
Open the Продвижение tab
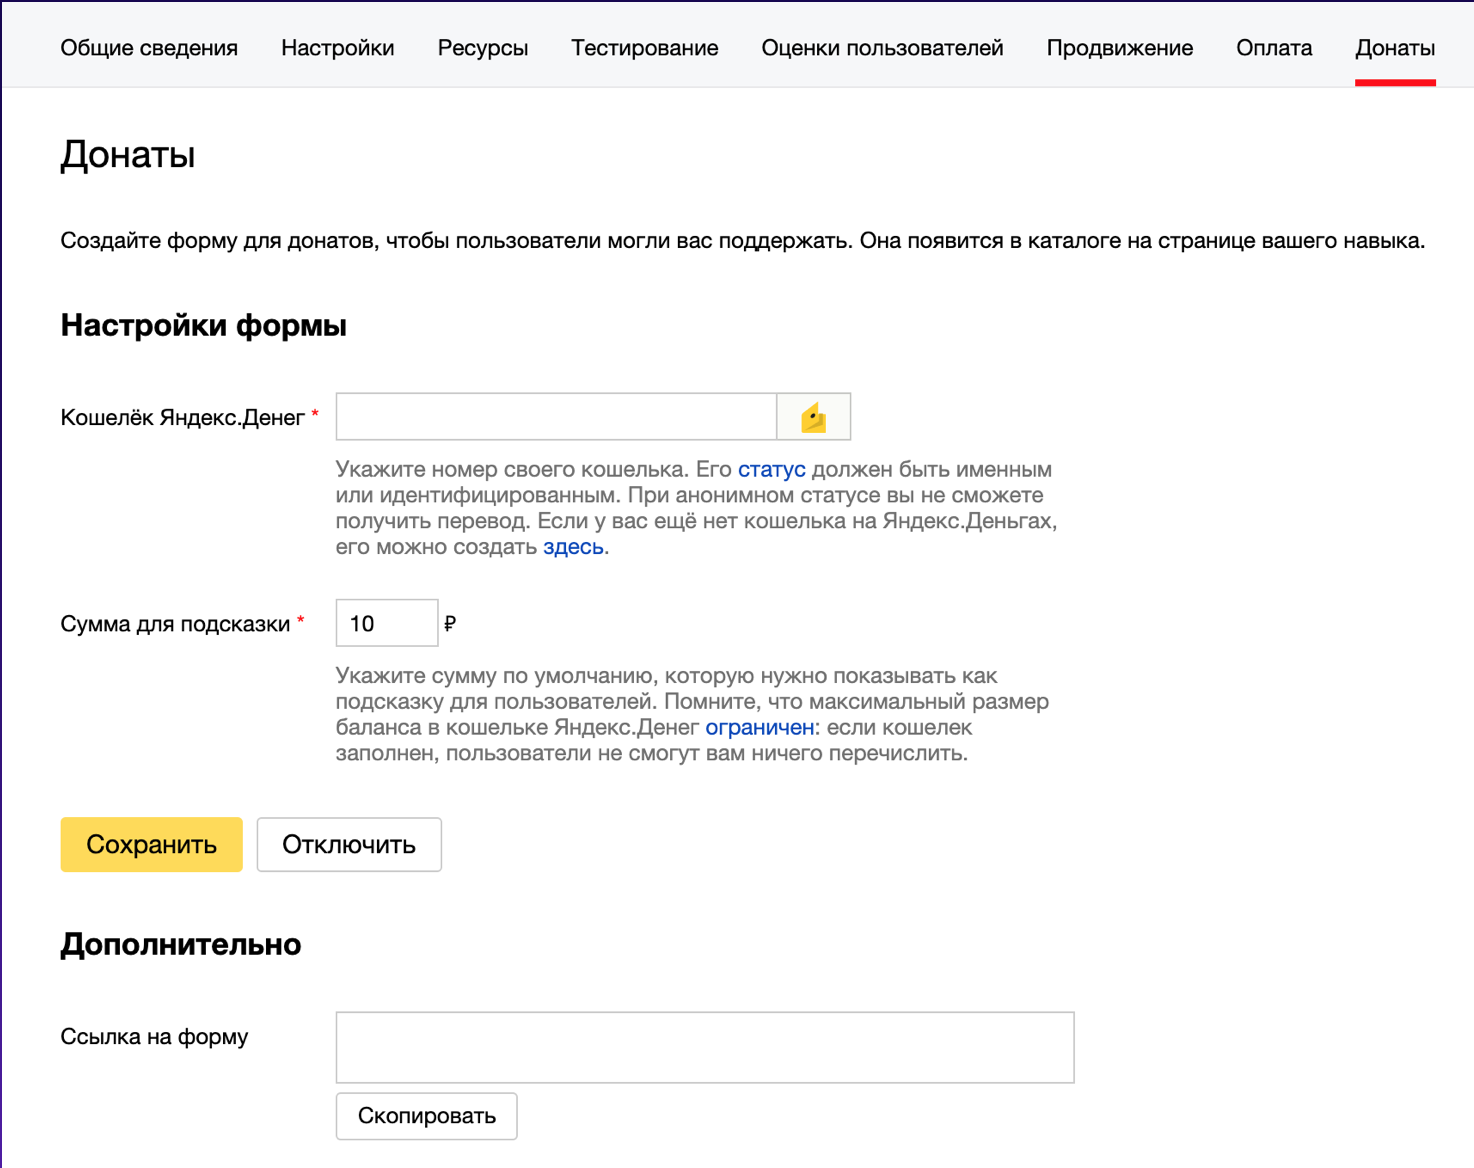pyautogui.click(x=1120, y=48)
